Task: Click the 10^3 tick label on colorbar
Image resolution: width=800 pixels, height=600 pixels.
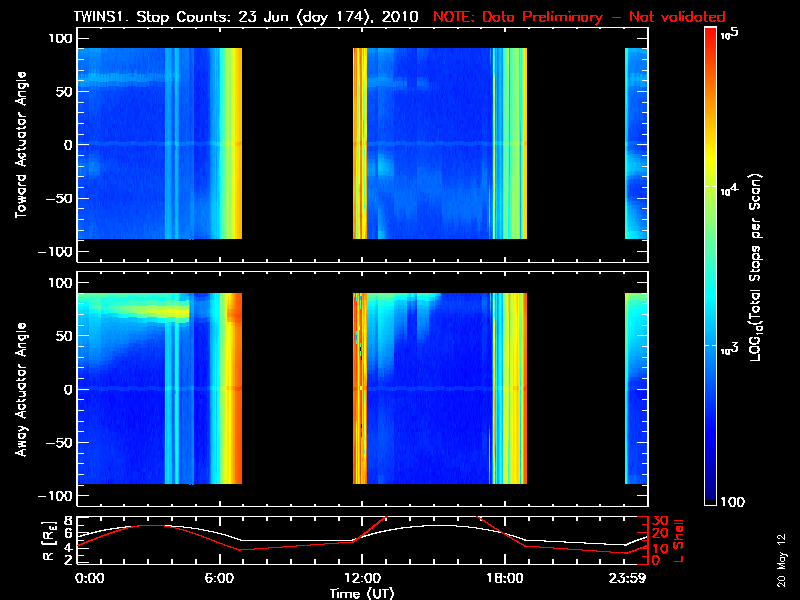Action: click(729, 349)
